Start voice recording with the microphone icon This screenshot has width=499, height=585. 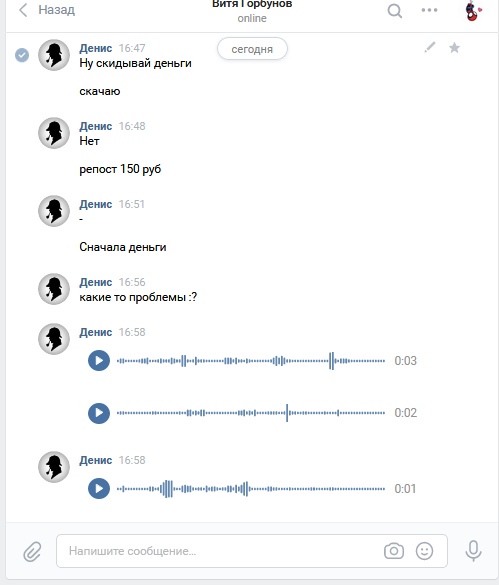[x=473, y=551]
